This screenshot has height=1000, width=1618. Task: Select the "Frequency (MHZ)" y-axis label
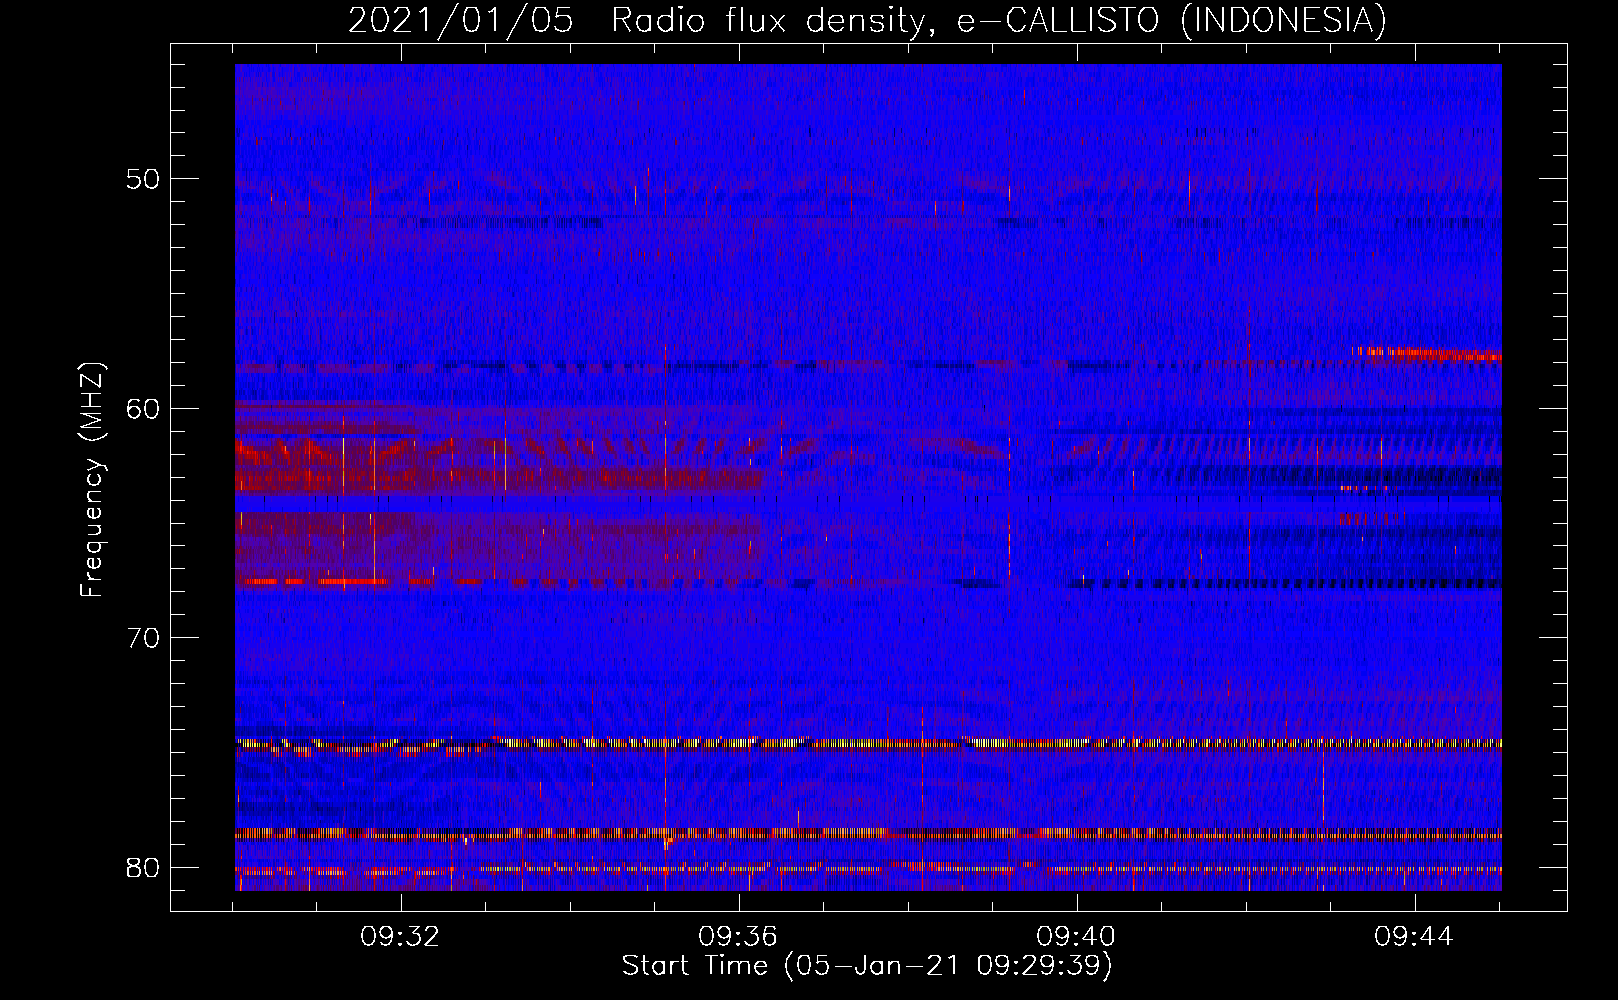click(92, 479)
